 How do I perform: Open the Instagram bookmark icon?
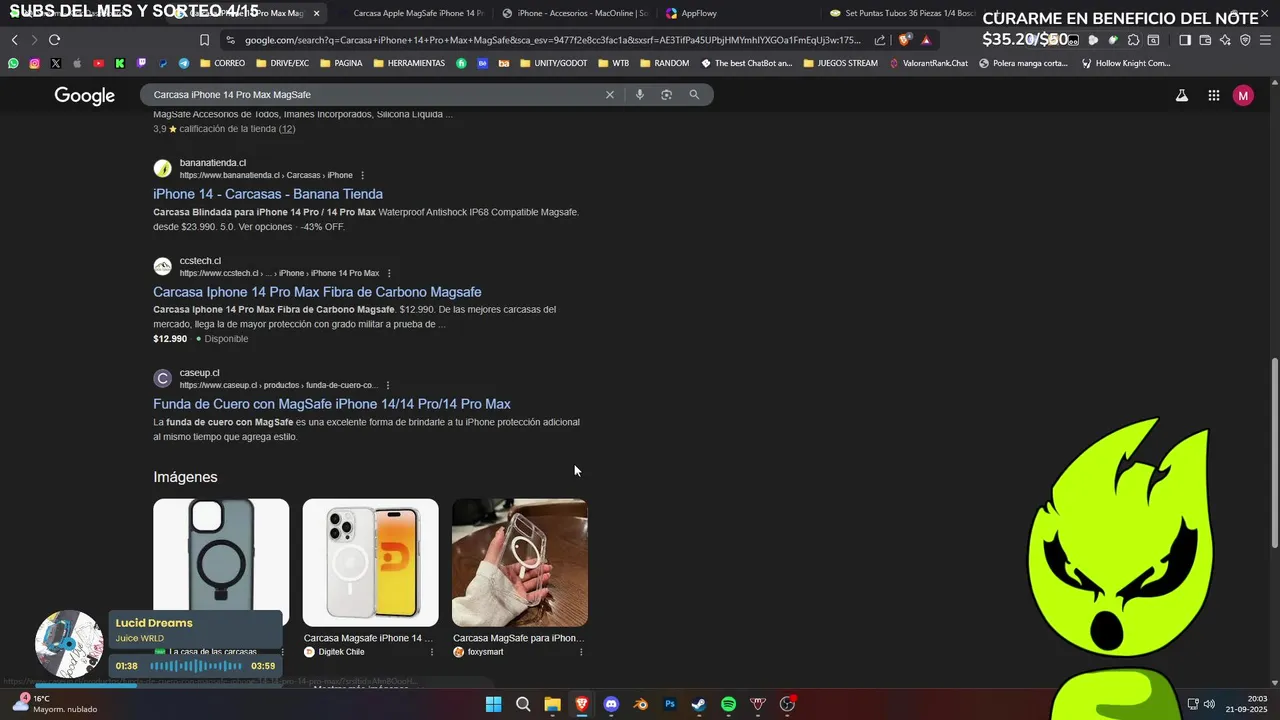click(34, 63)
